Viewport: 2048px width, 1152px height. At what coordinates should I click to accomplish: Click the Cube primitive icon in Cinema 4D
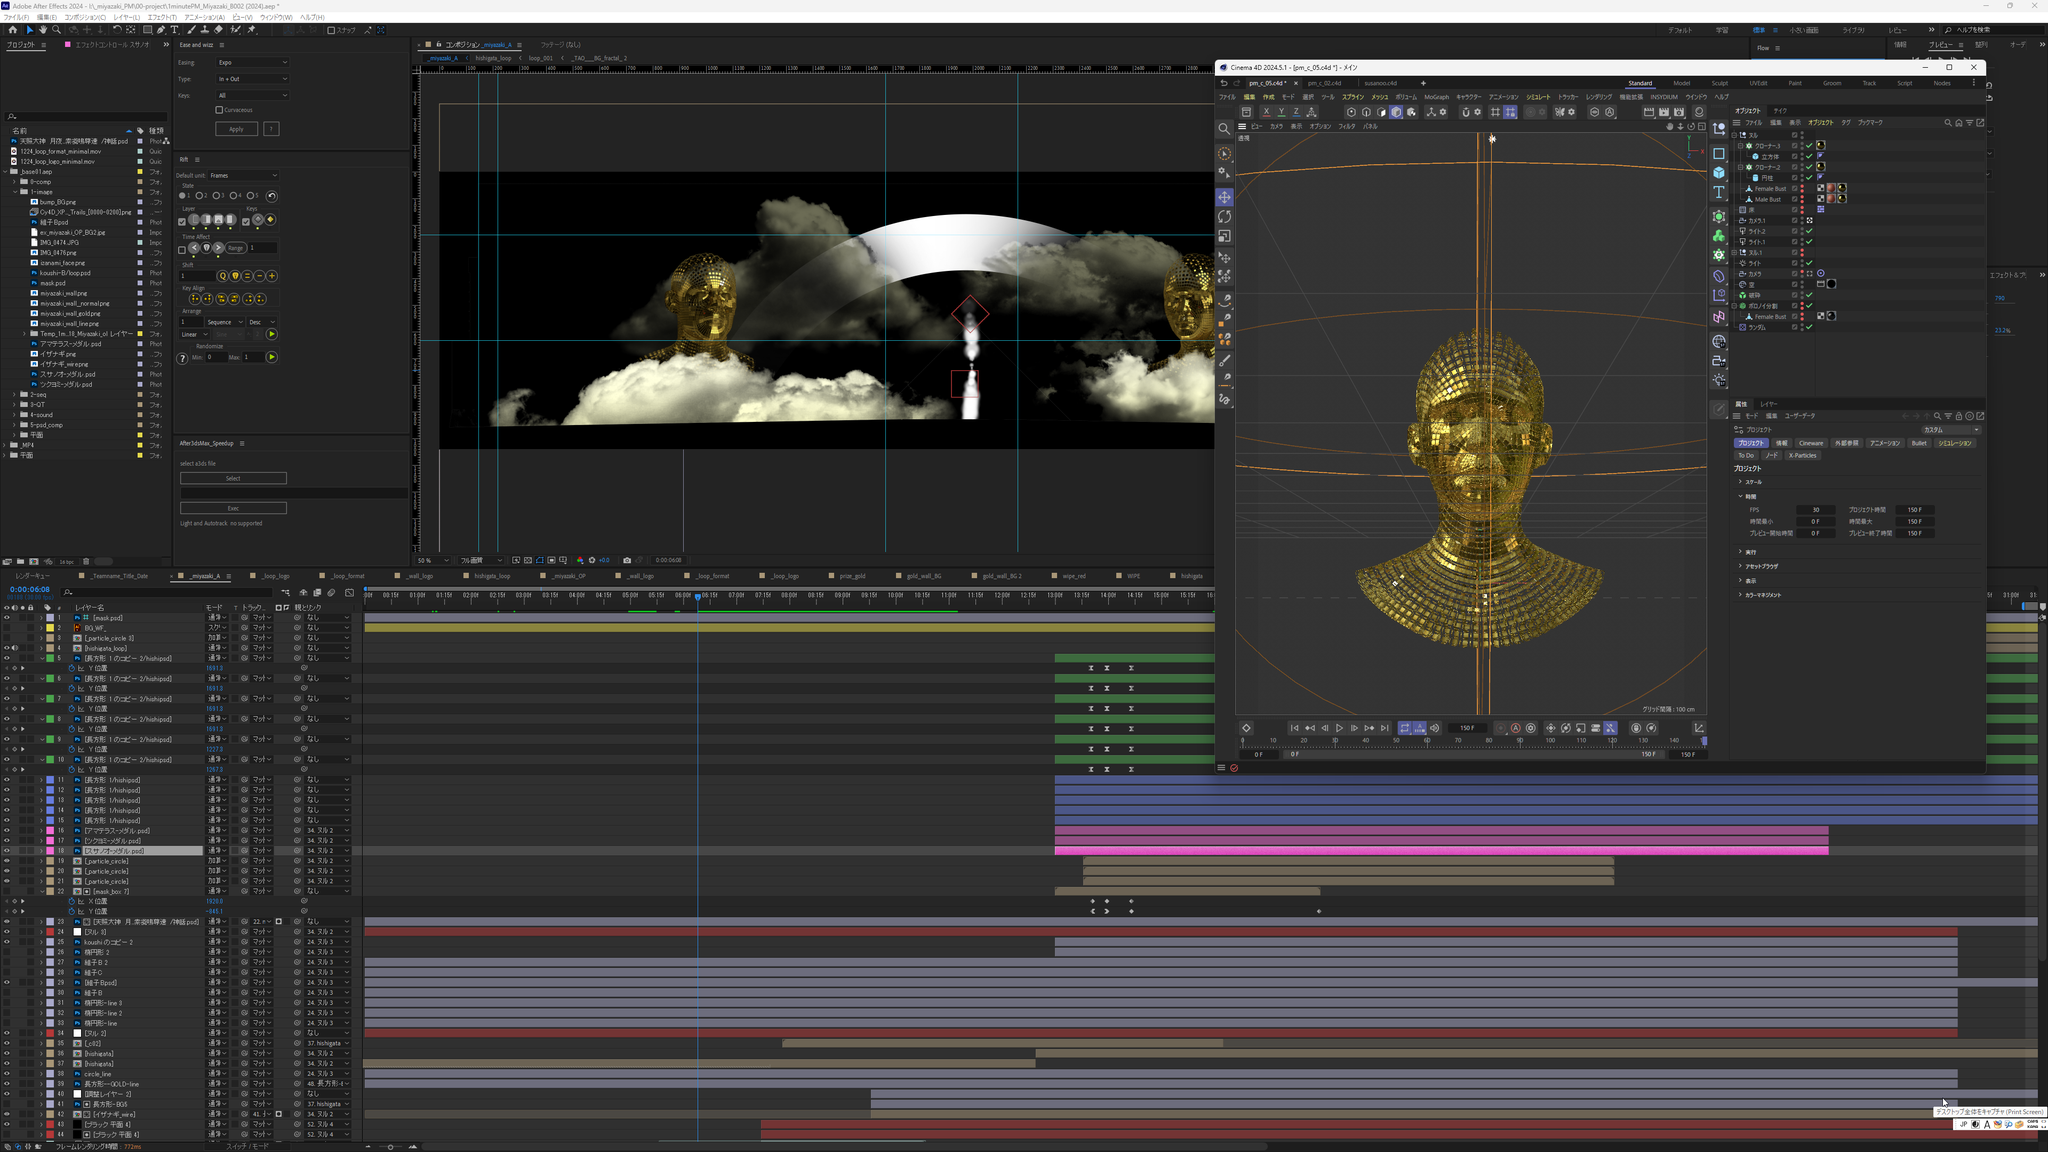(1719, 173)
